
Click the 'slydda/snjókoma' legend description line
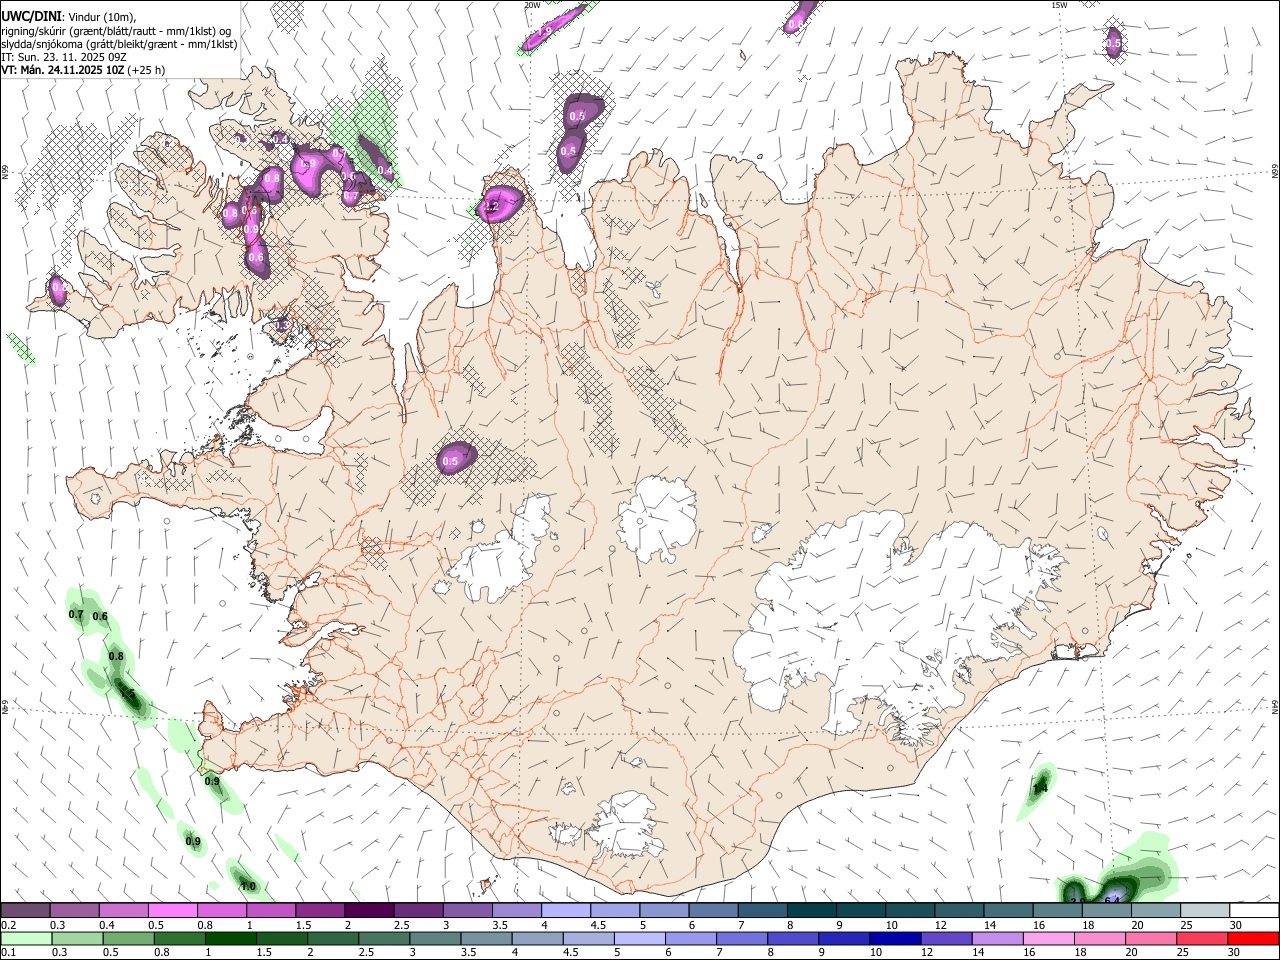(119, 44)
